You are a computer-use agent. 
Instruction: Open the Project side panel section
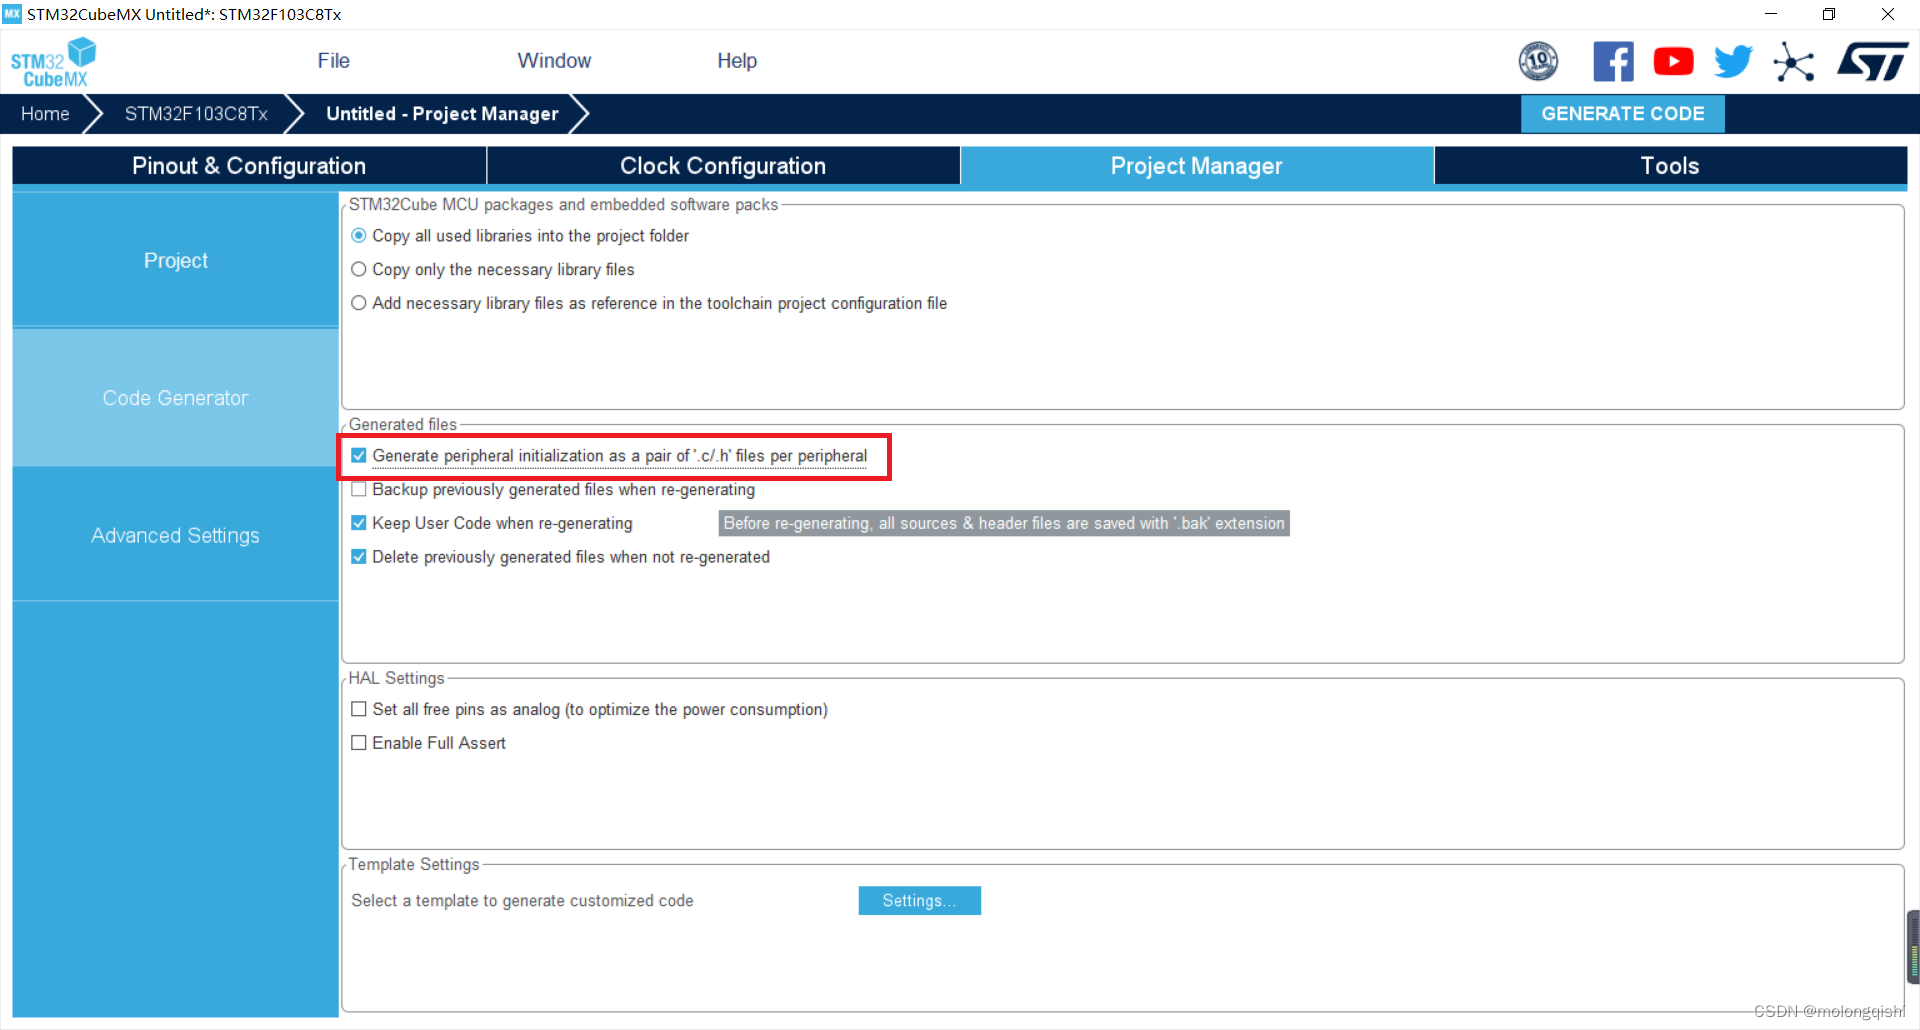[x=176, y=260]
